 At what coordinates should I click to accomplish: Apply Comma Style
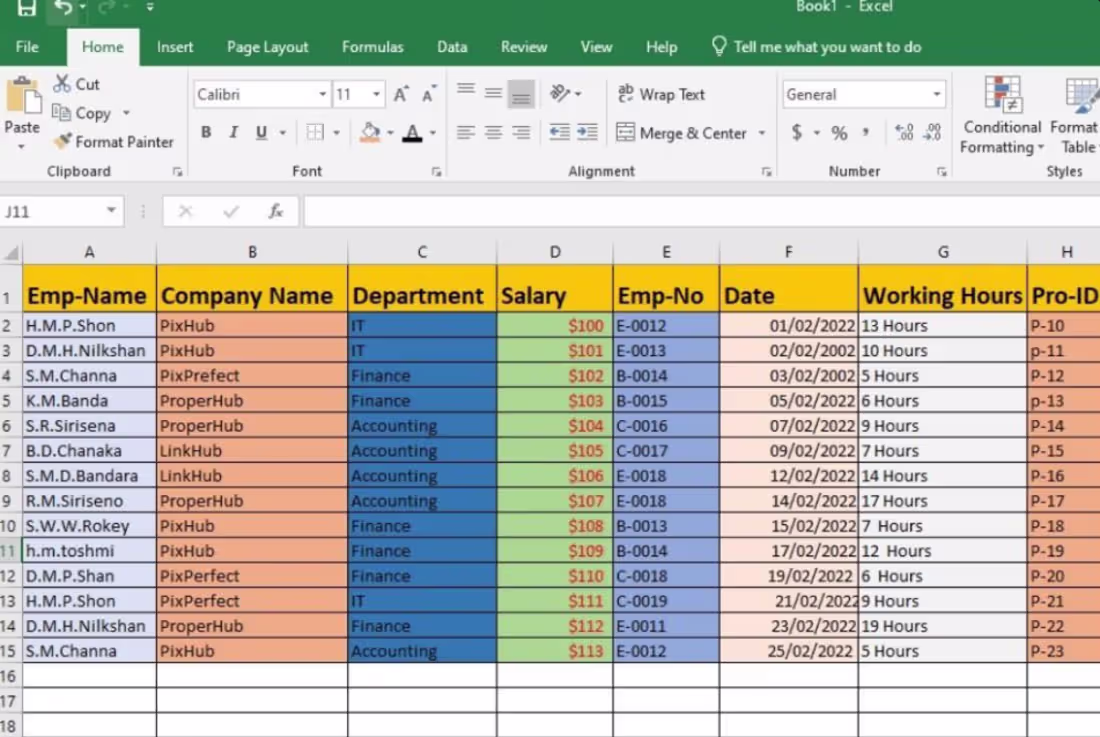[866, 132]
